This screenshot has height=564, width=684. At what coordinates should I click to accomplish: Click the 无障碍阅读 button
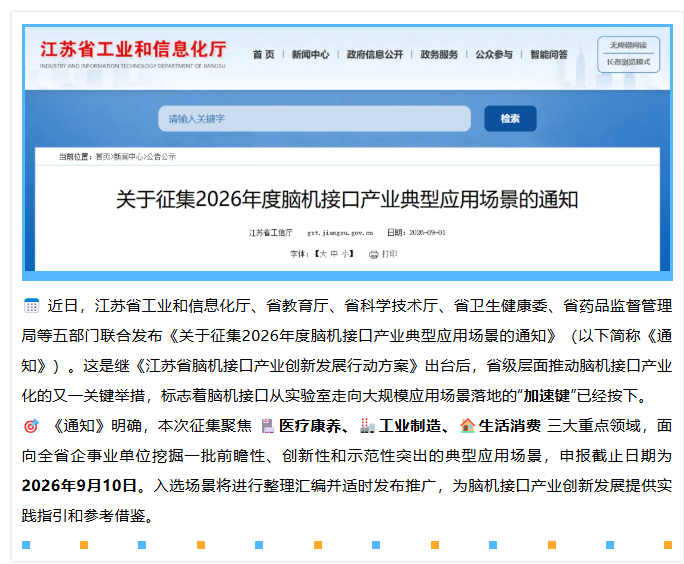coord(628,45)
